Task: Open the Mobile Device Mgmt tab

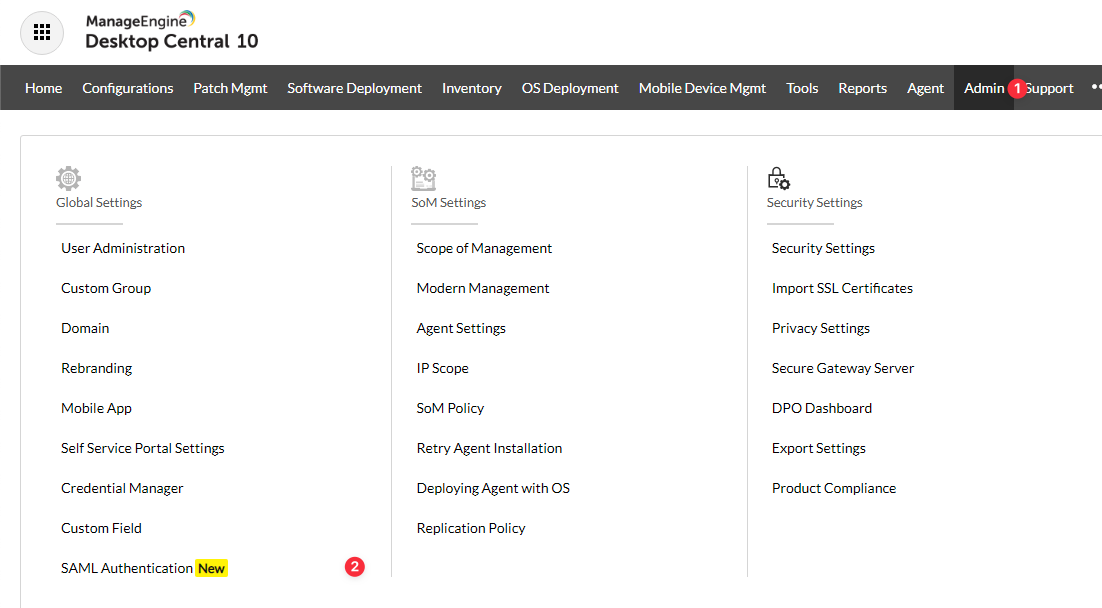Action: (702, 88)
